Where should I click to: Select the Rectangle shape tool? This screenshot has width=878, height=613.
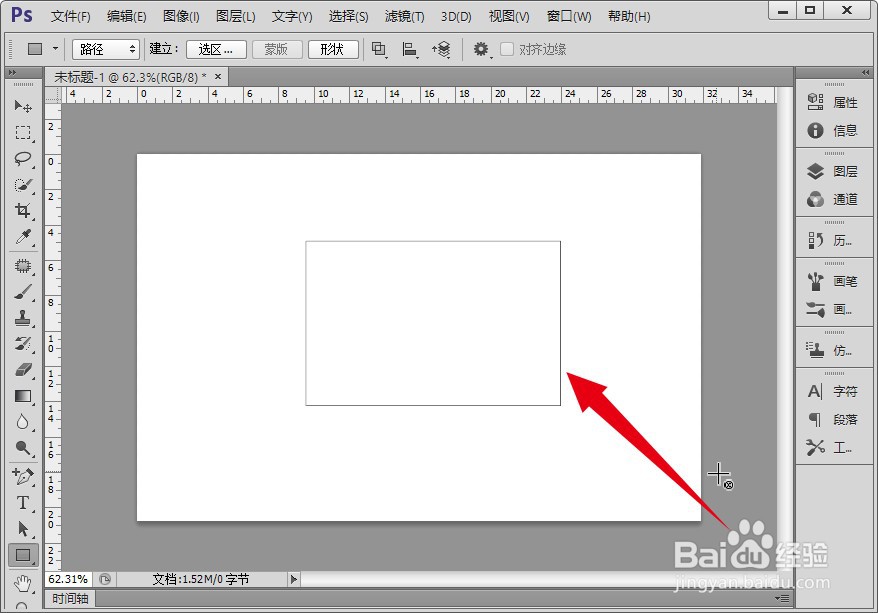[23, 555]
